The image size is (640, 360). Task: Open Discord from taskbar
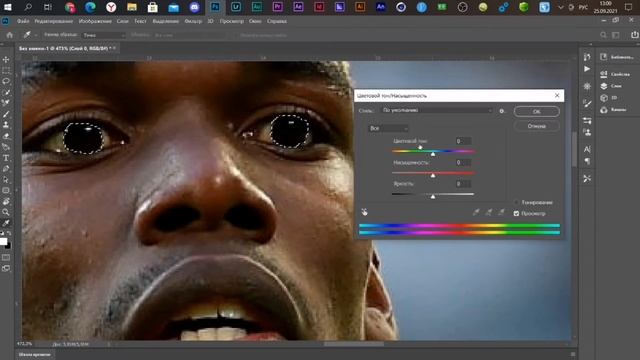[194, 7]
